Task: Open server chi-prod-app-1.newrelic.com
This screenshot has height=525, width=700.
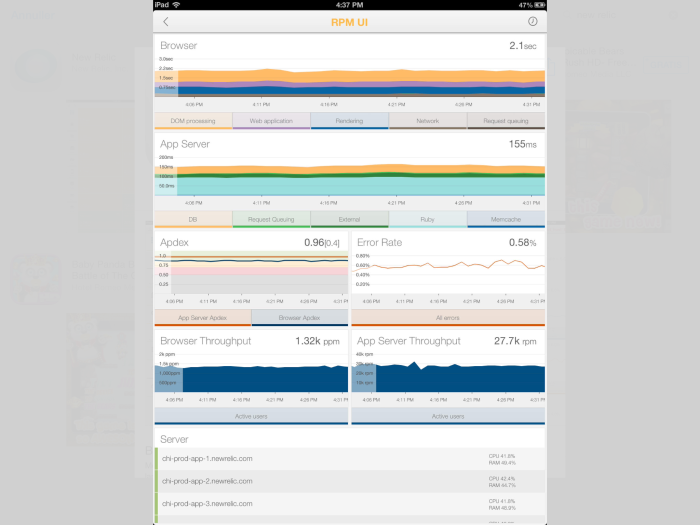Action: click(x=350, y=459)
